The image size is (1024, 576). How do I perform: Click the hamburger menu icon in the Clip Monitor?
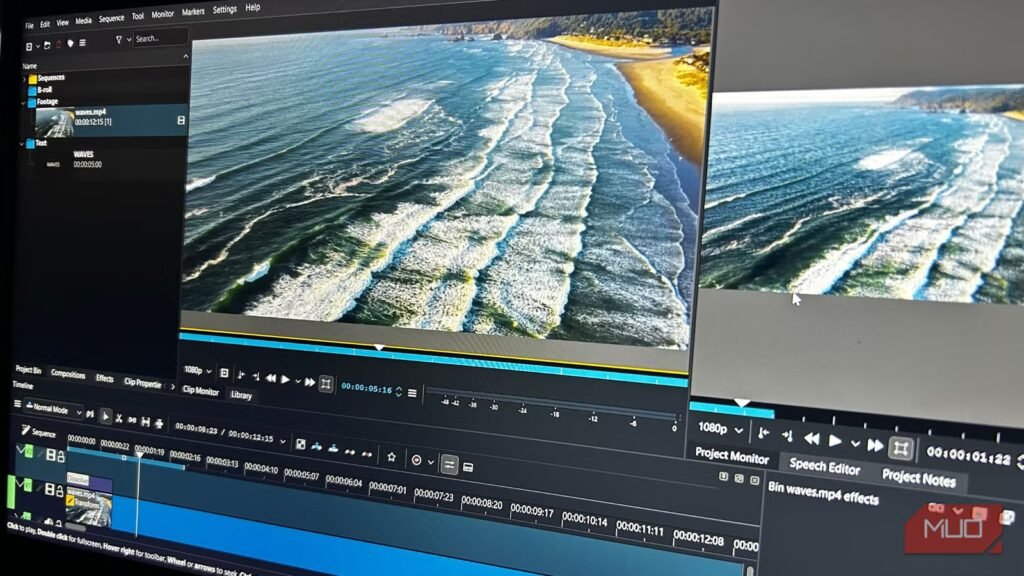412,392
